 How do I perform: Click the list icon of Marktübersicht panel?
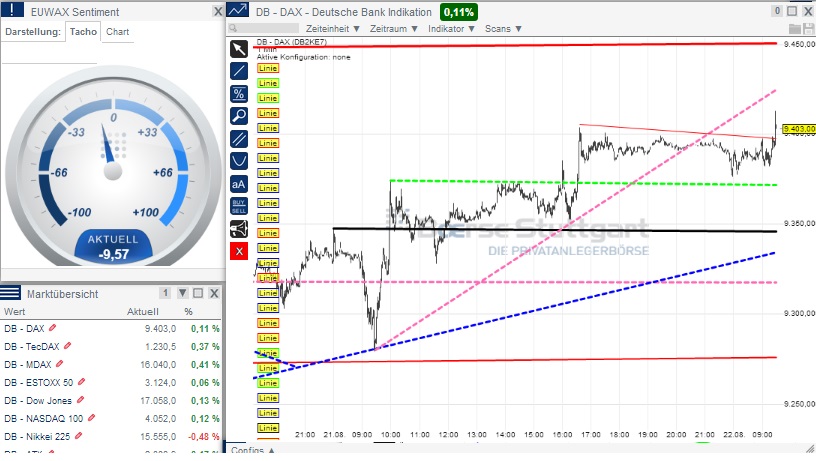click(x=10, y=293)
